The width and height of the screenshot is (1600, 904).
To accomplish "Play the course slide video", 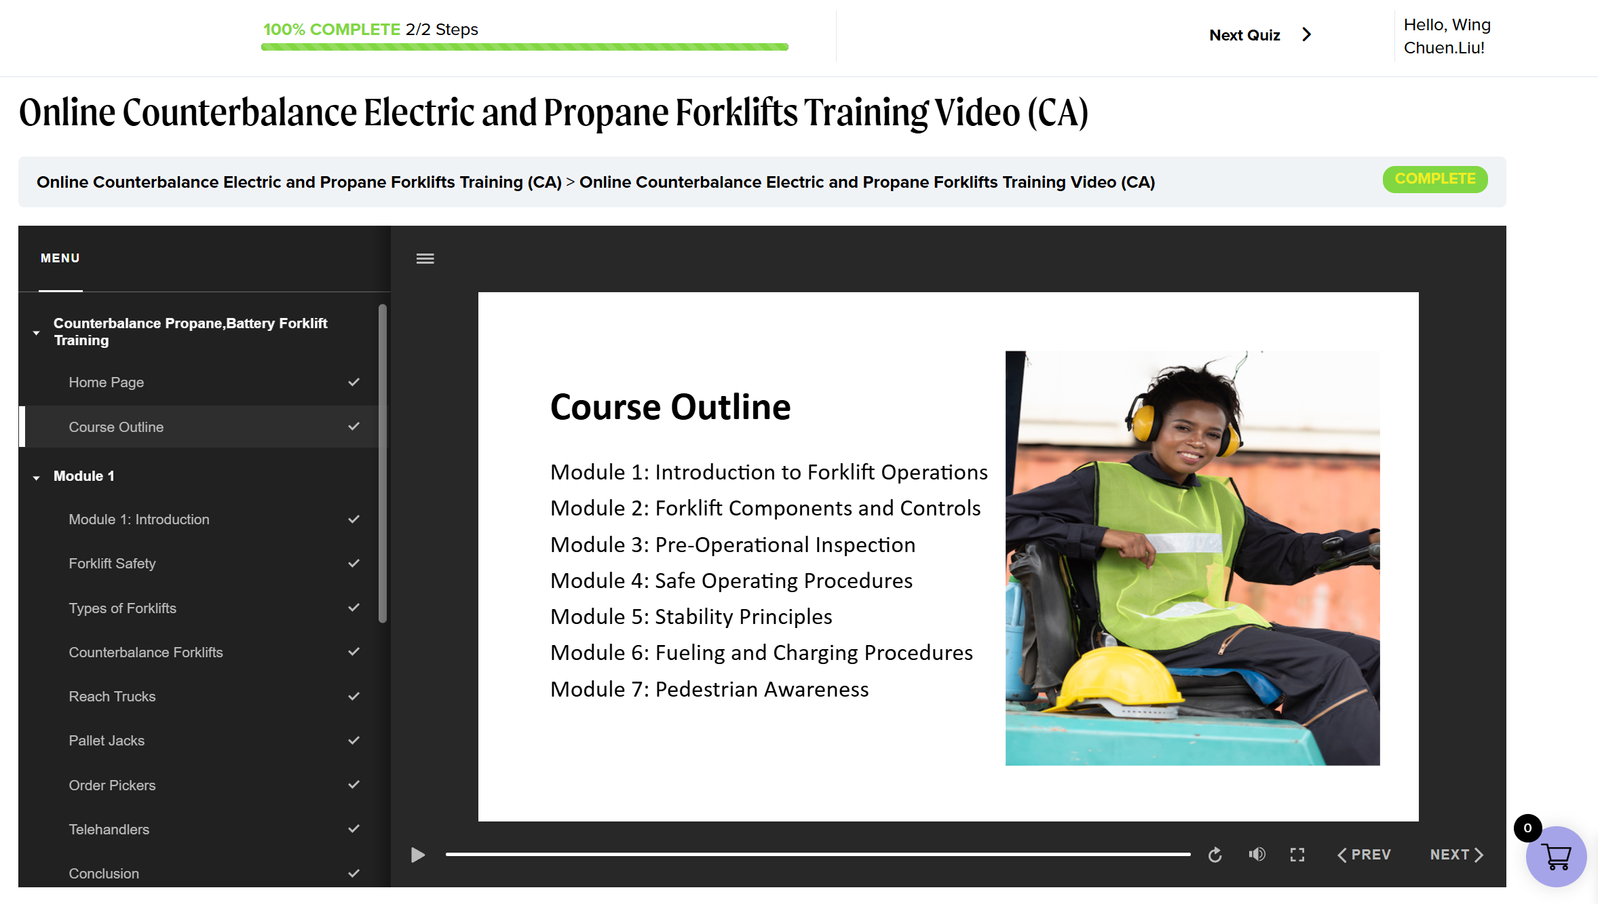I will [418, 855].
